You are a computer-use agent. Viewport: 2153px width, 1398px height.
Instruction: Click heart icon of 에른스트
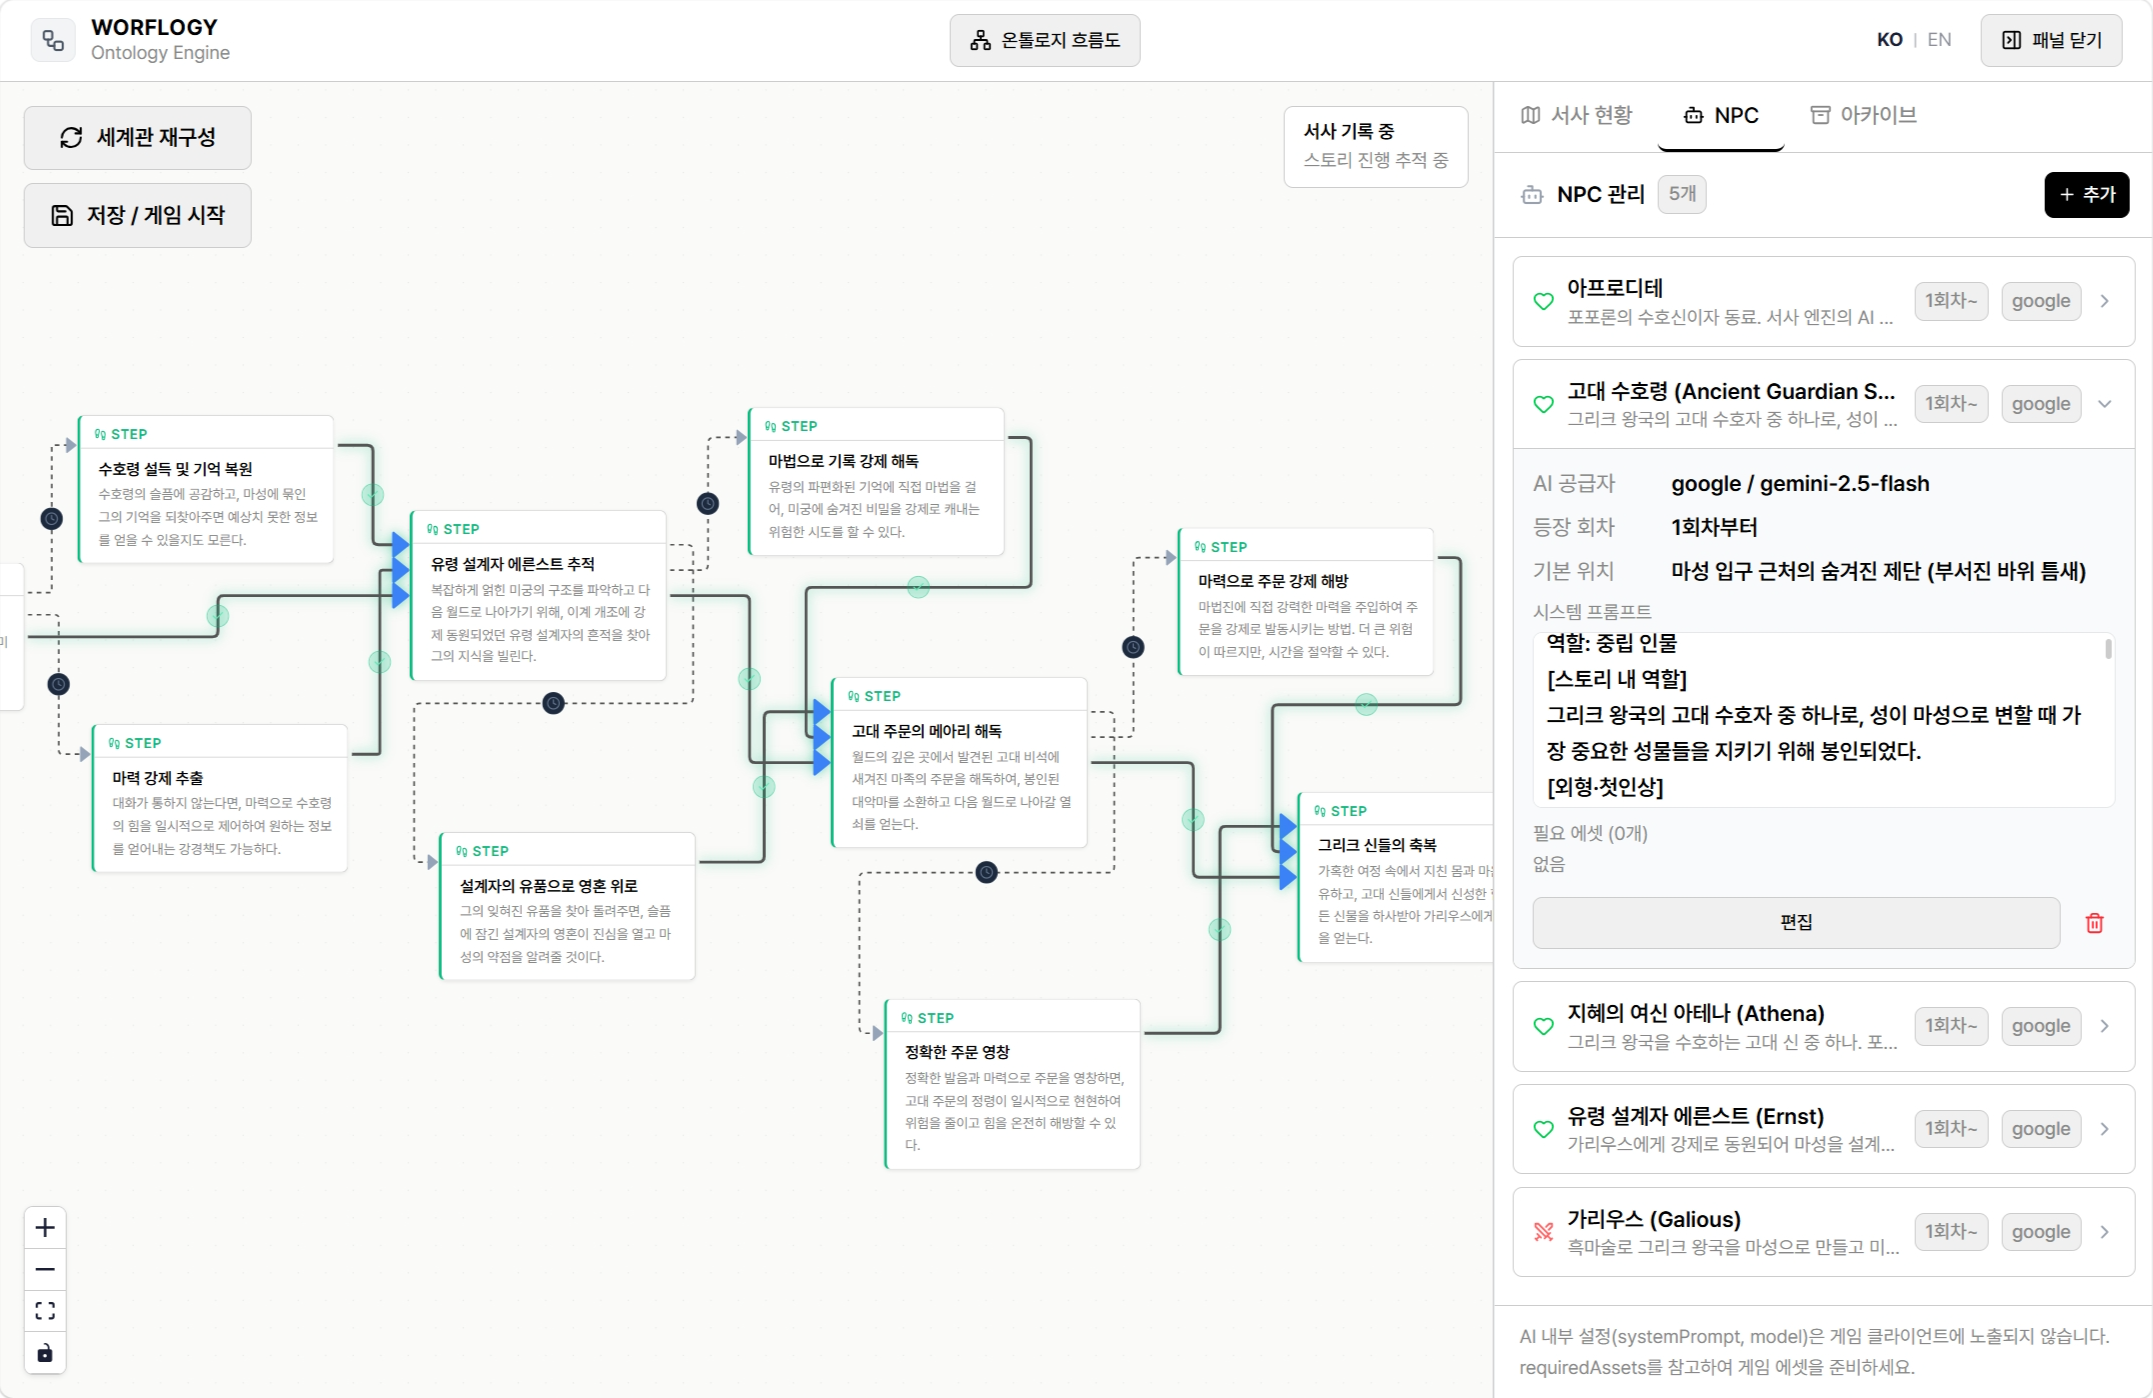[x=1544, y=1129]
